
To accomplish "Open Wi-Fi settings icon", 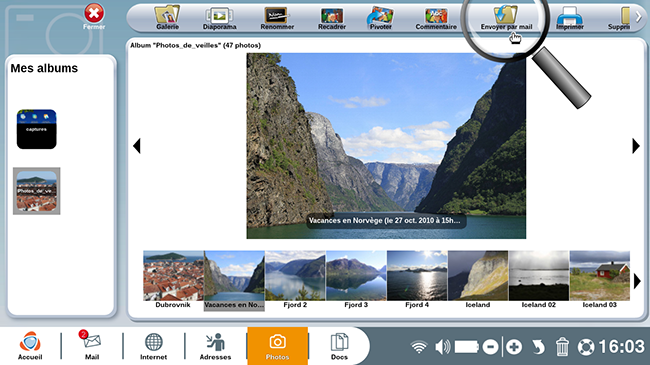I will [419, 347].
